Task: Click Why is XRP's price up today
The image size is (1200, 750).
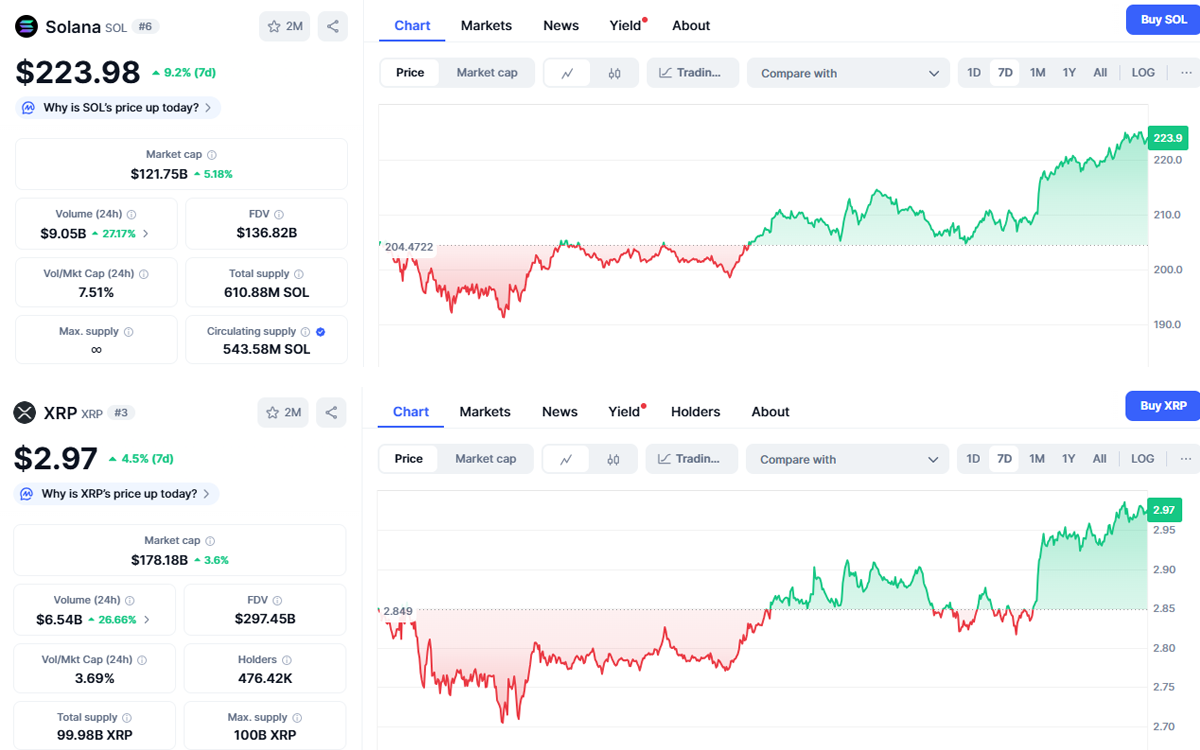Action: tap(117, 494)
